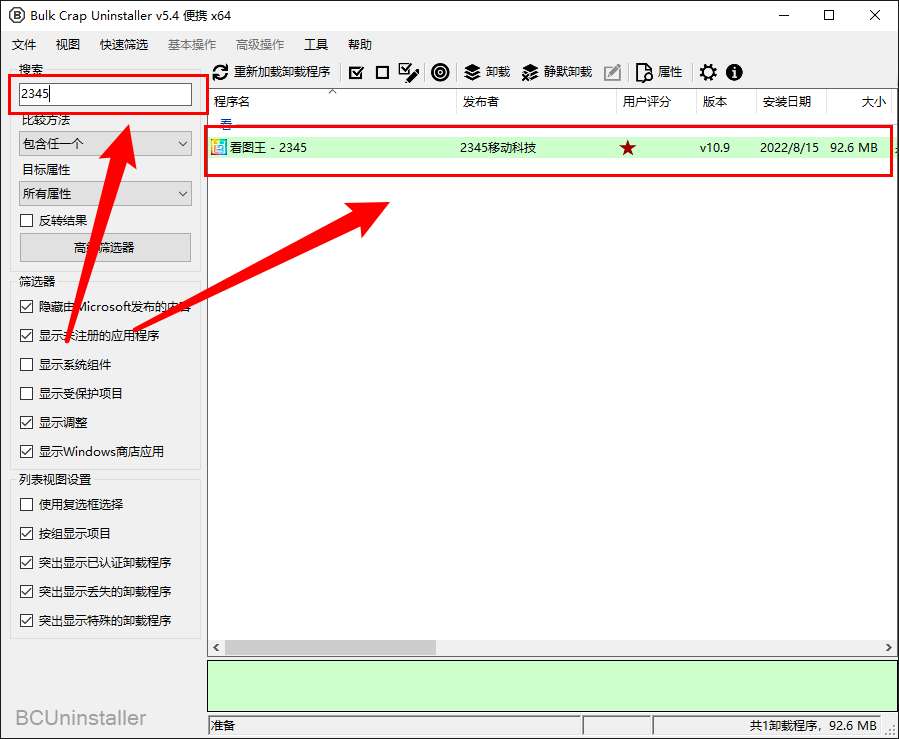
Task: Open the 快速筛选 menu
Action: [x=124, y=44]
